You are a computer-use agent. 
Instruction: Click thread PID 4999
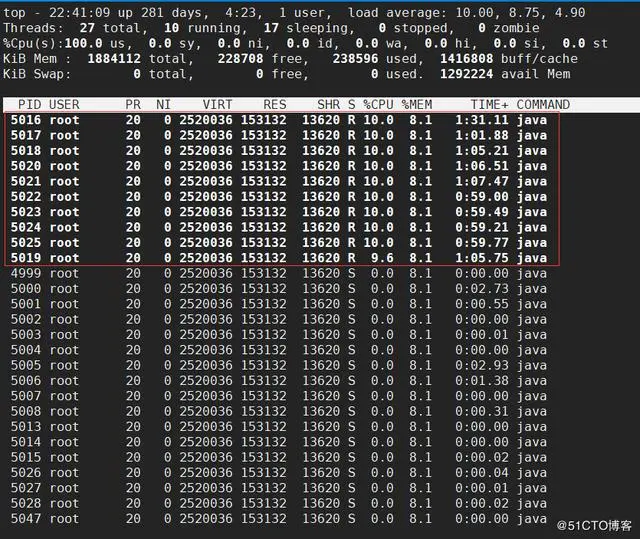pos(26,273)
